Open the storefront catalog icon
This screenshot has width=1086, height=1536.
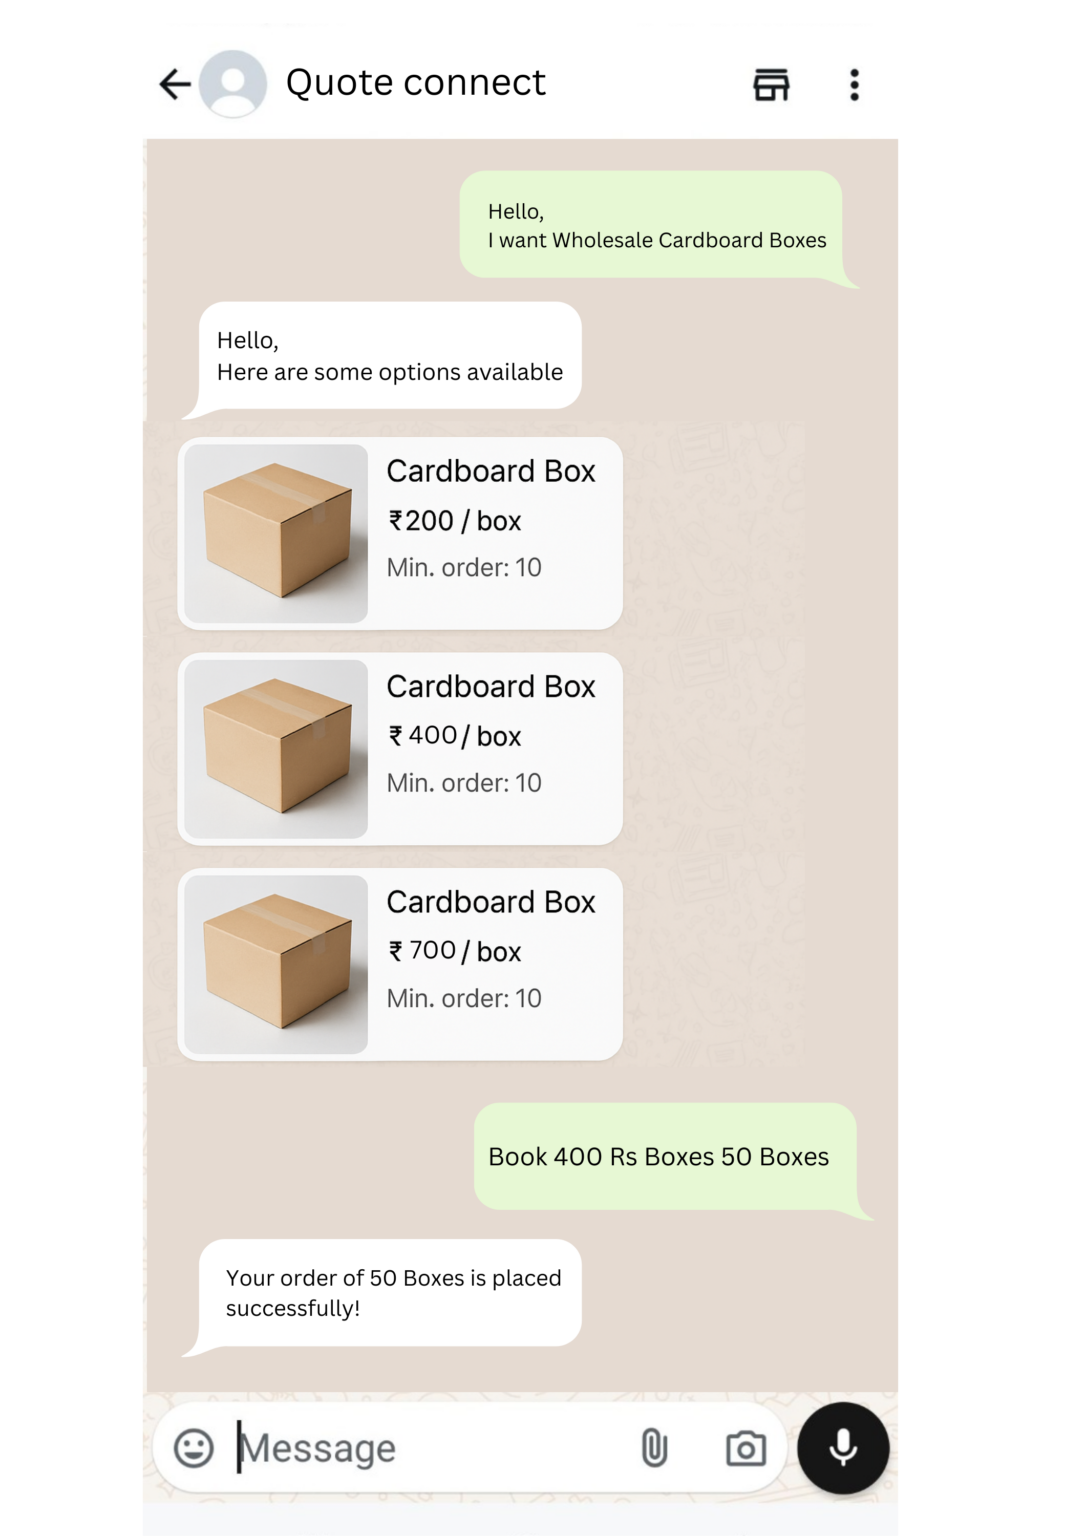pyautogui.click(x=771, y=85)
